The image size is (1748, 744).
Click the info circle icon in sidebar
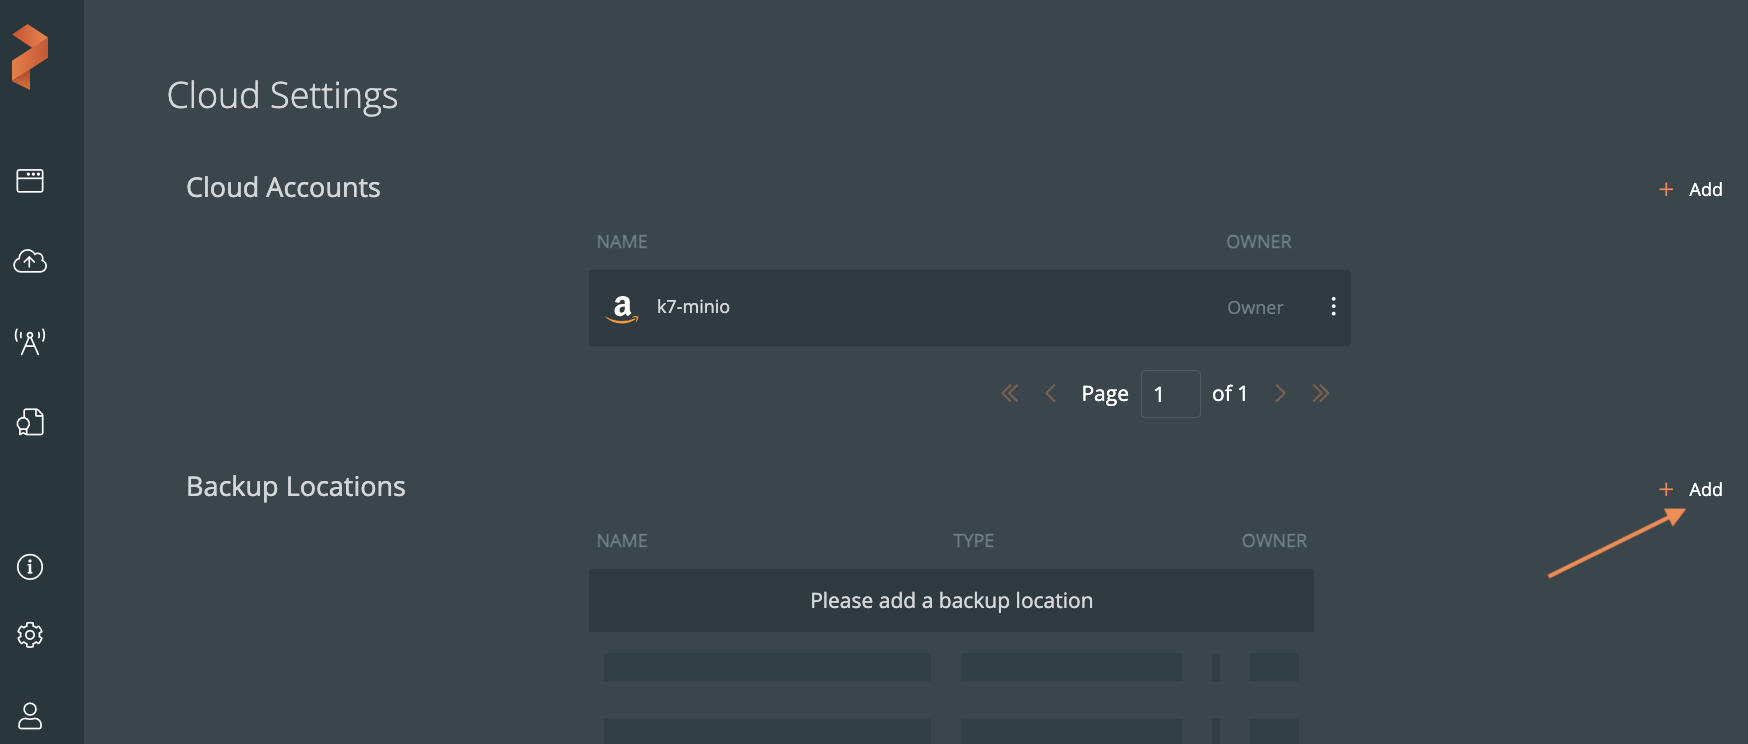pos(30,567)
